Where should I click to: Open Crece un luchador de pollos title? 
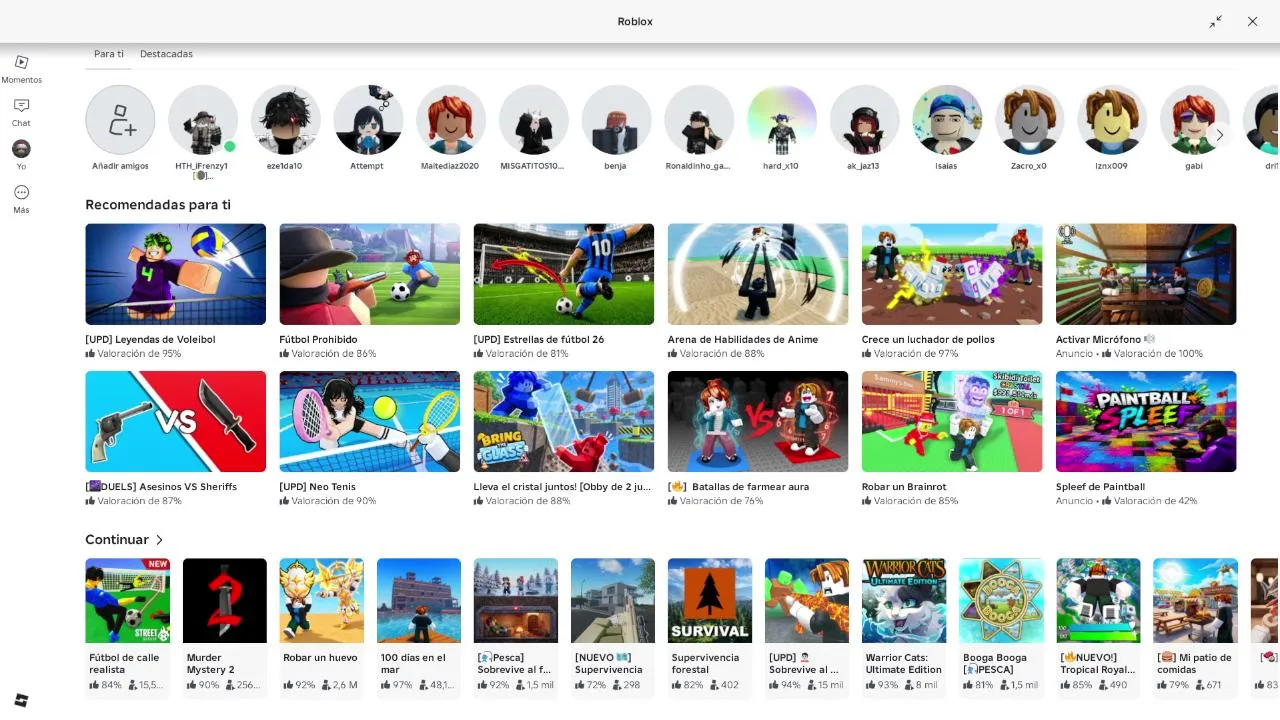[928, 340]
